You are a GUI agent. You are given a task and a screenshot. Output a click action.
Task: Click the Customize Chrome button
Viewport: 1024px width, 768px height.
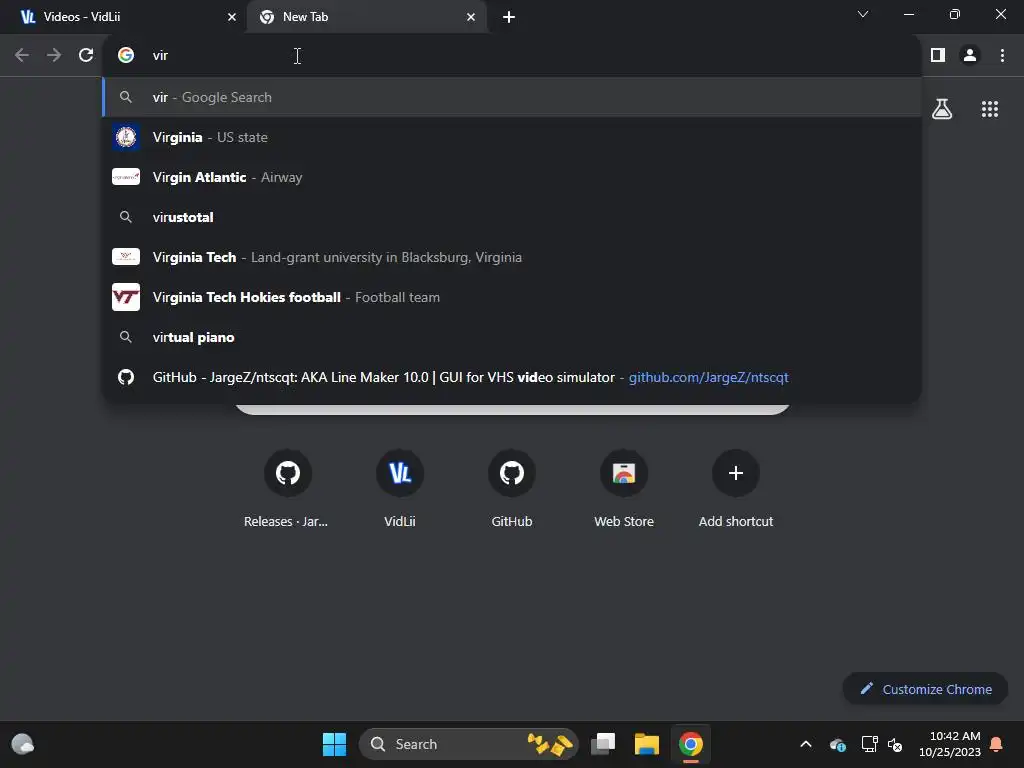(x=925, y=689)
